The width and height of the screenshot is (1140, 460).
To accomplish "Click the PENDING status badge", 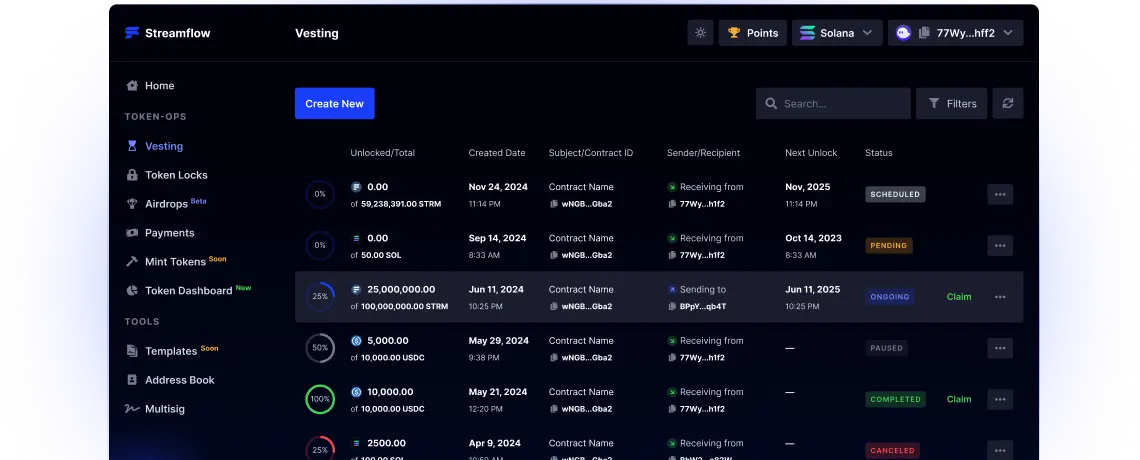I will [x=888, y=246].
